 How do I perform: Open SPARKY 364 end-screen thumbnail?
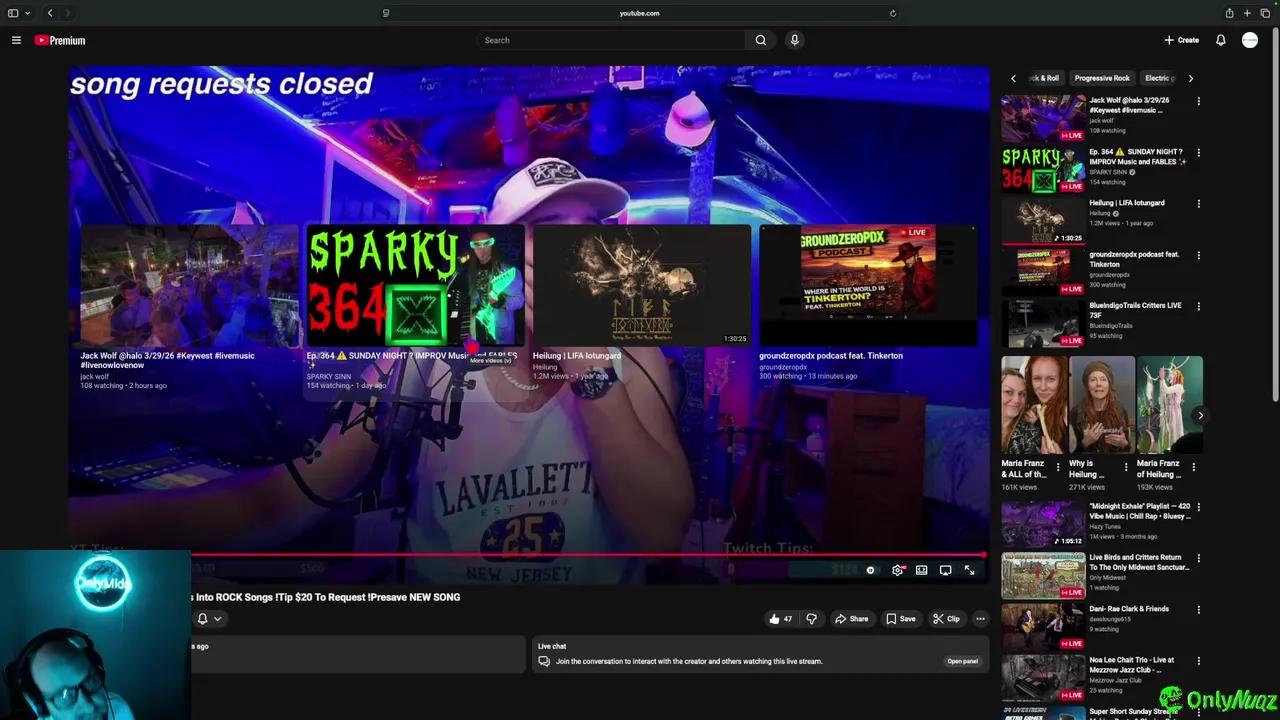coord(415,286)
